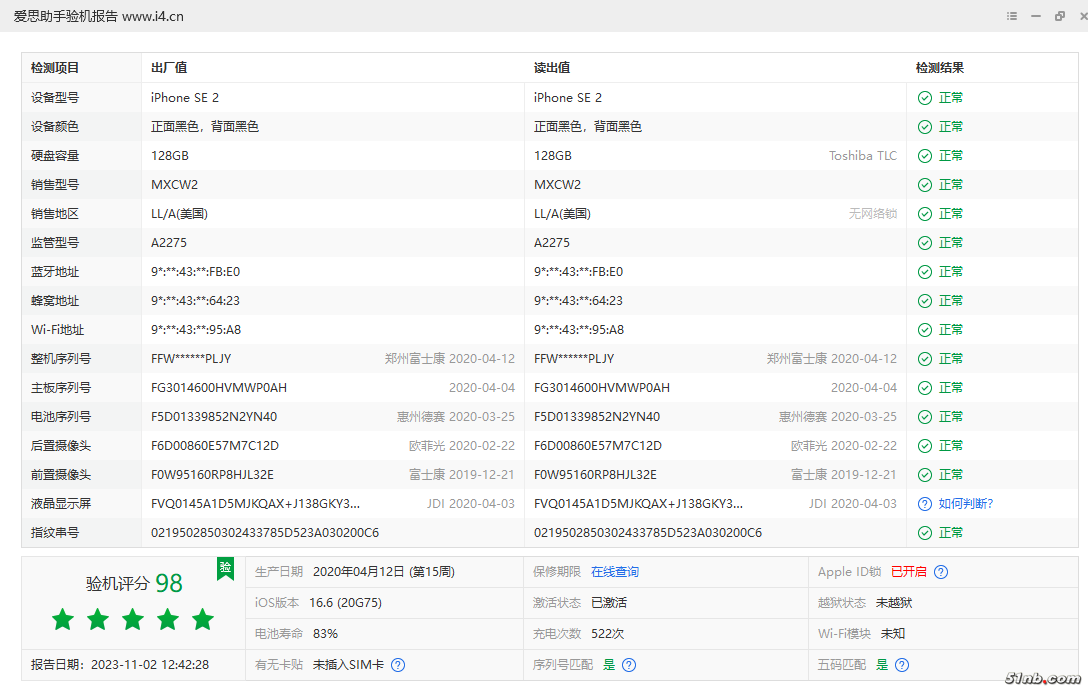This screenshot has width=1088, height=691.
Task: Select factory LCD serial FVQ0145A1D5MJKQAX+J138GKY3...
Action: point(255,504)
